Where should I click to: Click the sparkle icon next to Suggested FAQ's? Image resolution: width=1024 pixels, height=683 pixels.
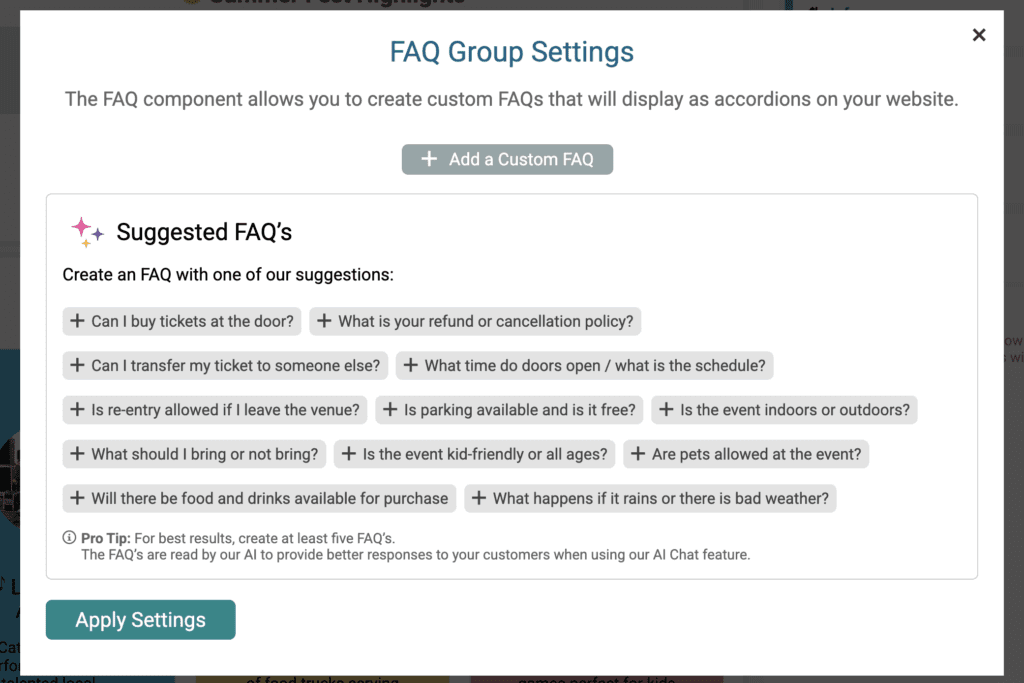coord(88,232)
